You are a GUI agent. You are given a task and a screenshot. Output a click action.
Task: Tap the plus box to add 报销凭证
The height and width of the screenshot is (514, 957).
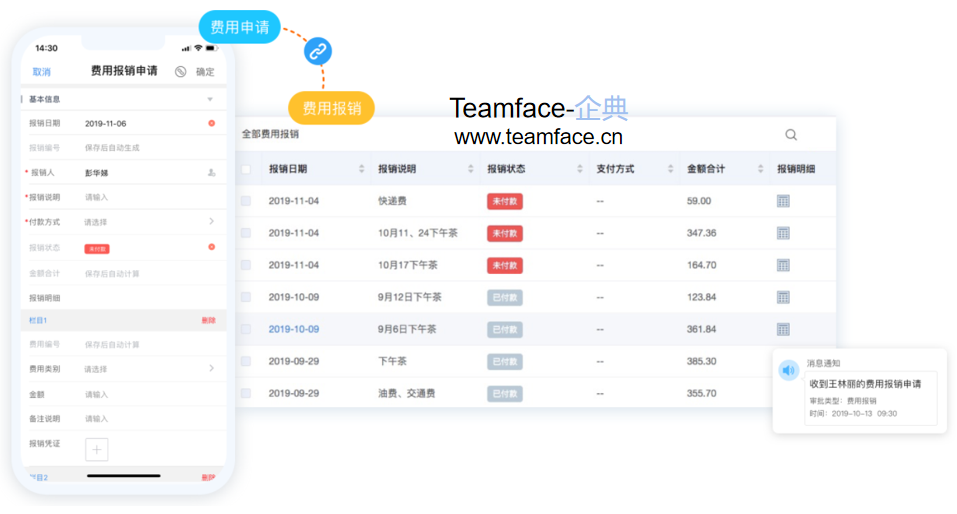tap(96, 449)
